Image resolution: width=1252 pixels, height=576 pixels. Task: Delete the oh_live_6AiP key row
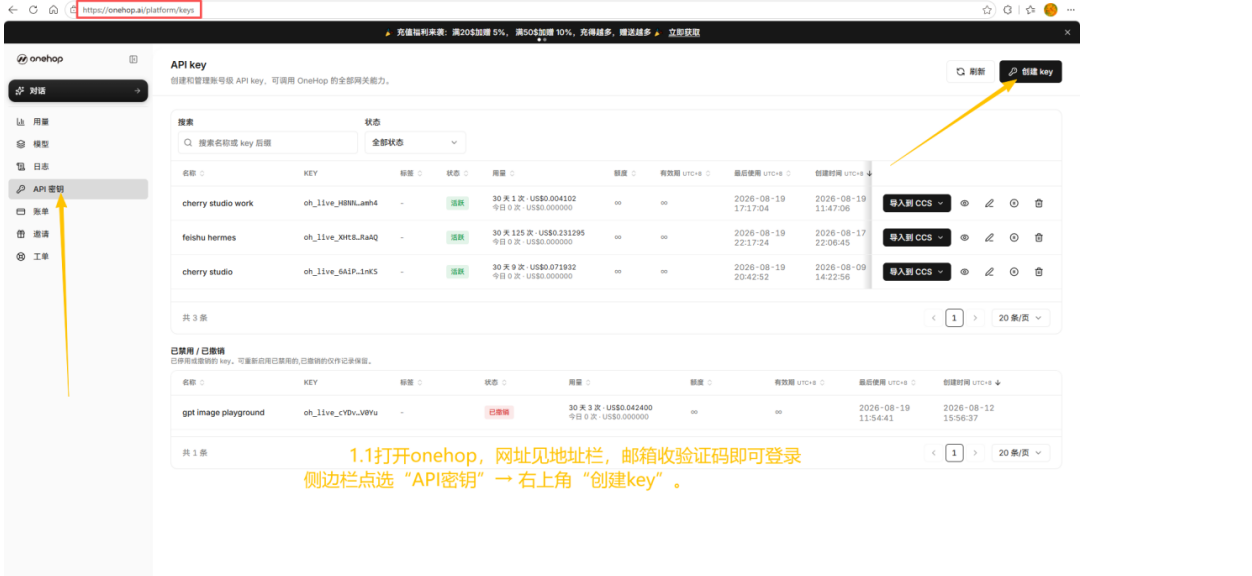pos(1038,271)
